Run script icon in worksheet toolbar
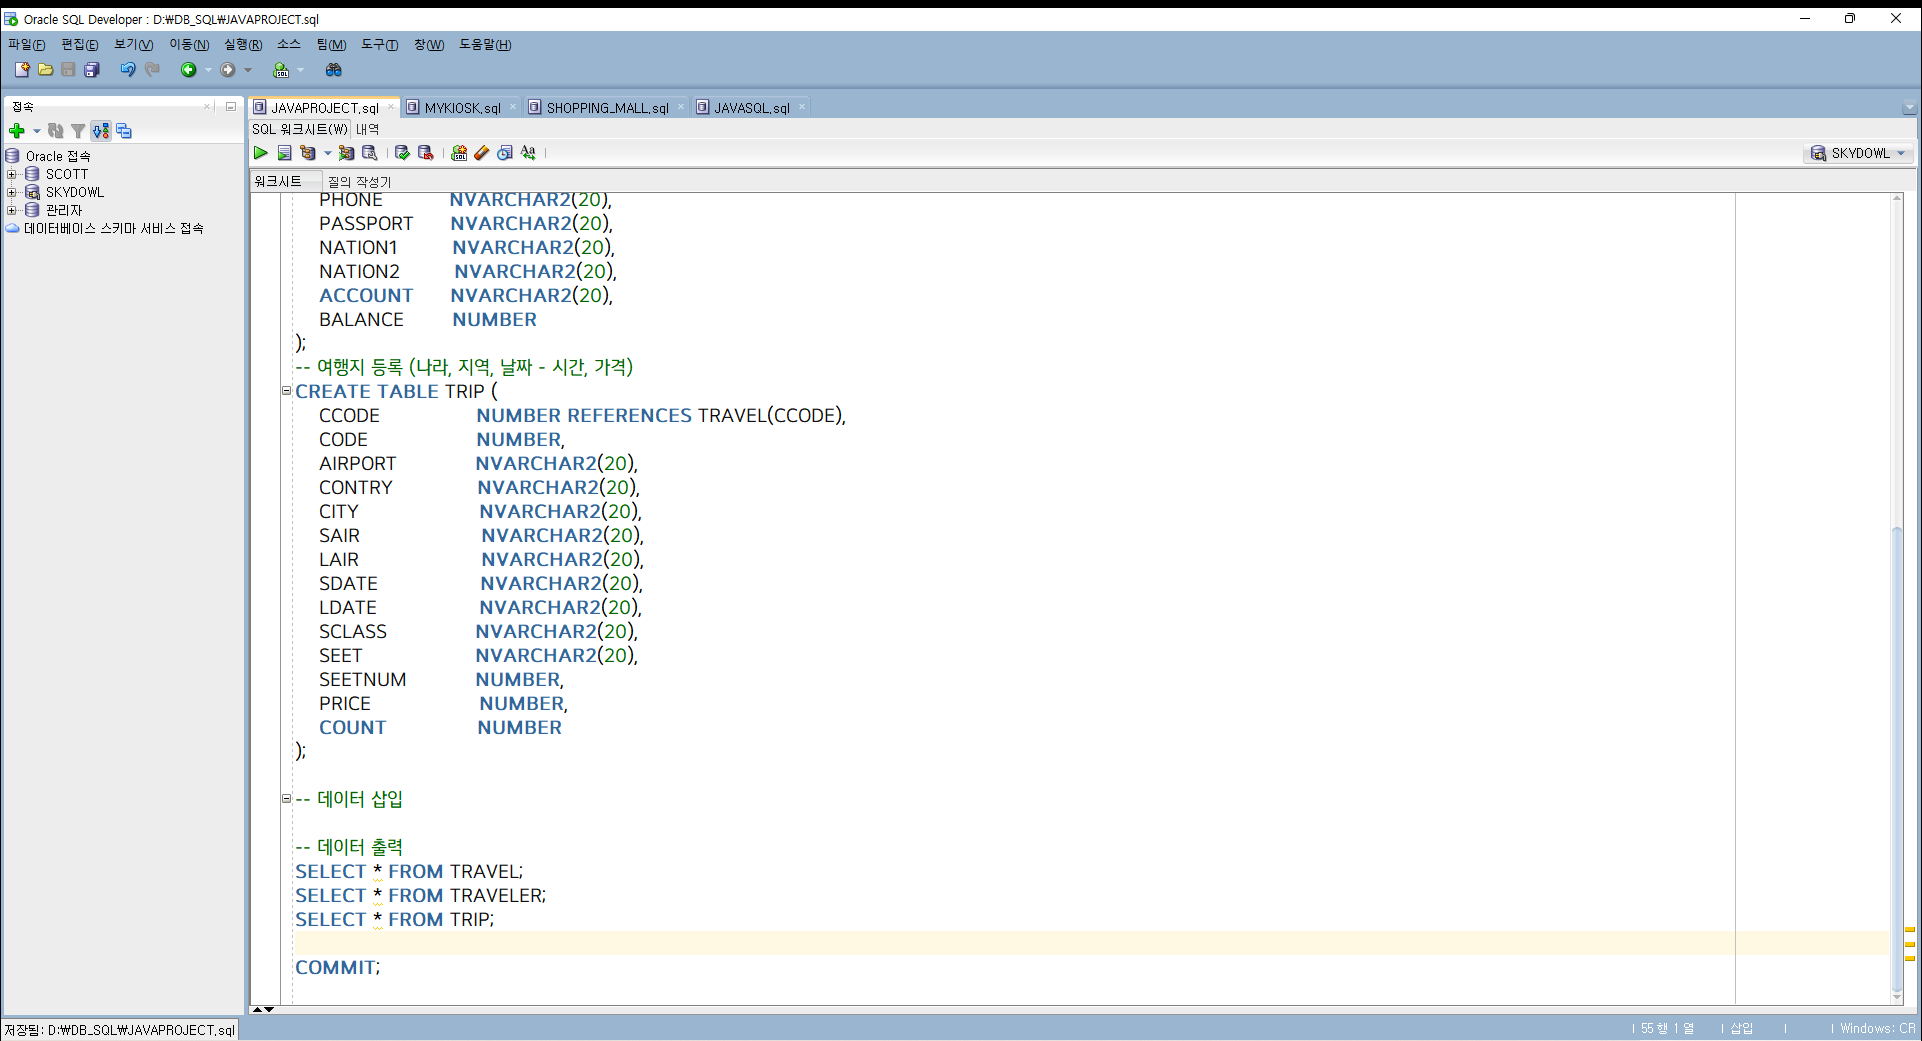This screenshot has height=1041, width=1922. (285, 153)
